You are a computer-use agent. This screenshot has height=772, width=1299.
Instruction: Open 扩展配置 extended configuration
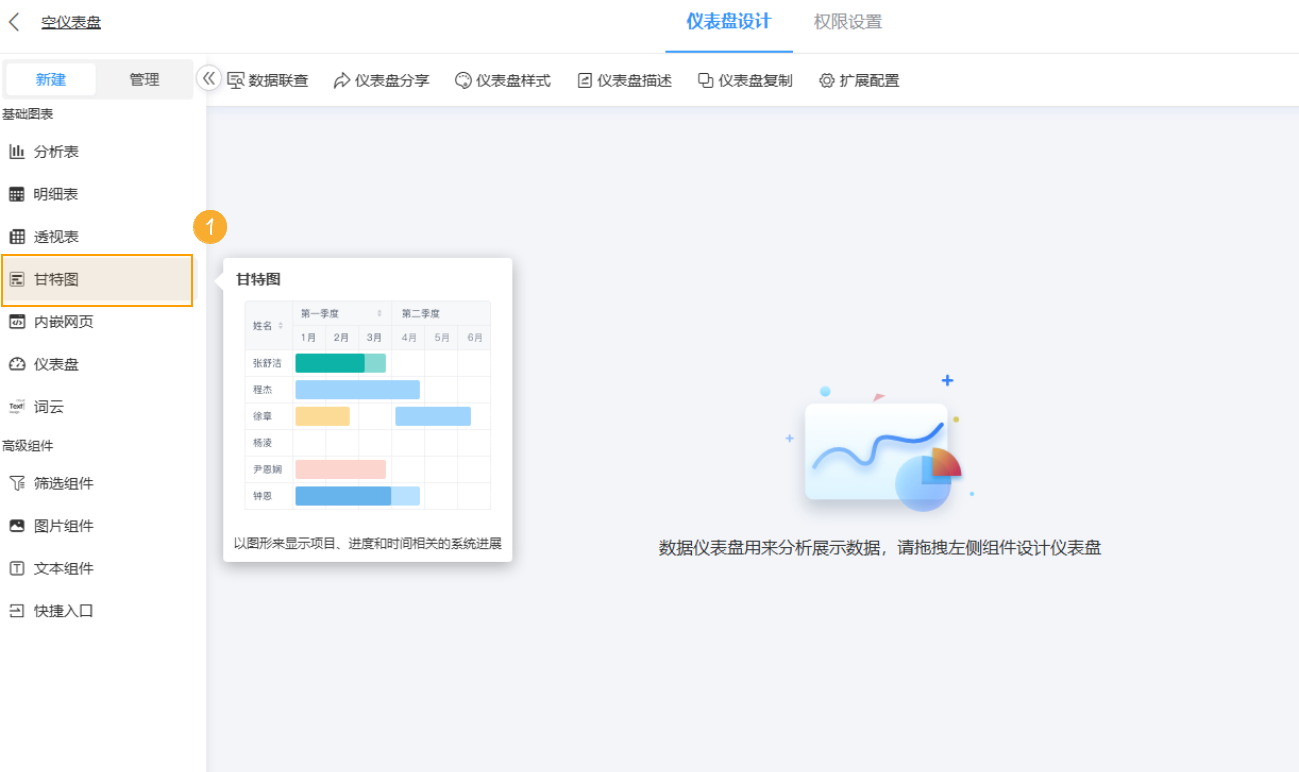[858, 80]
